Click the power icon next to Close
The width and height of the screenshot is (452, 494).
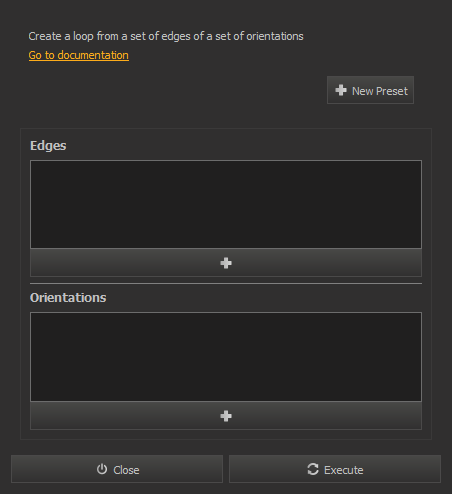(102, 469)
